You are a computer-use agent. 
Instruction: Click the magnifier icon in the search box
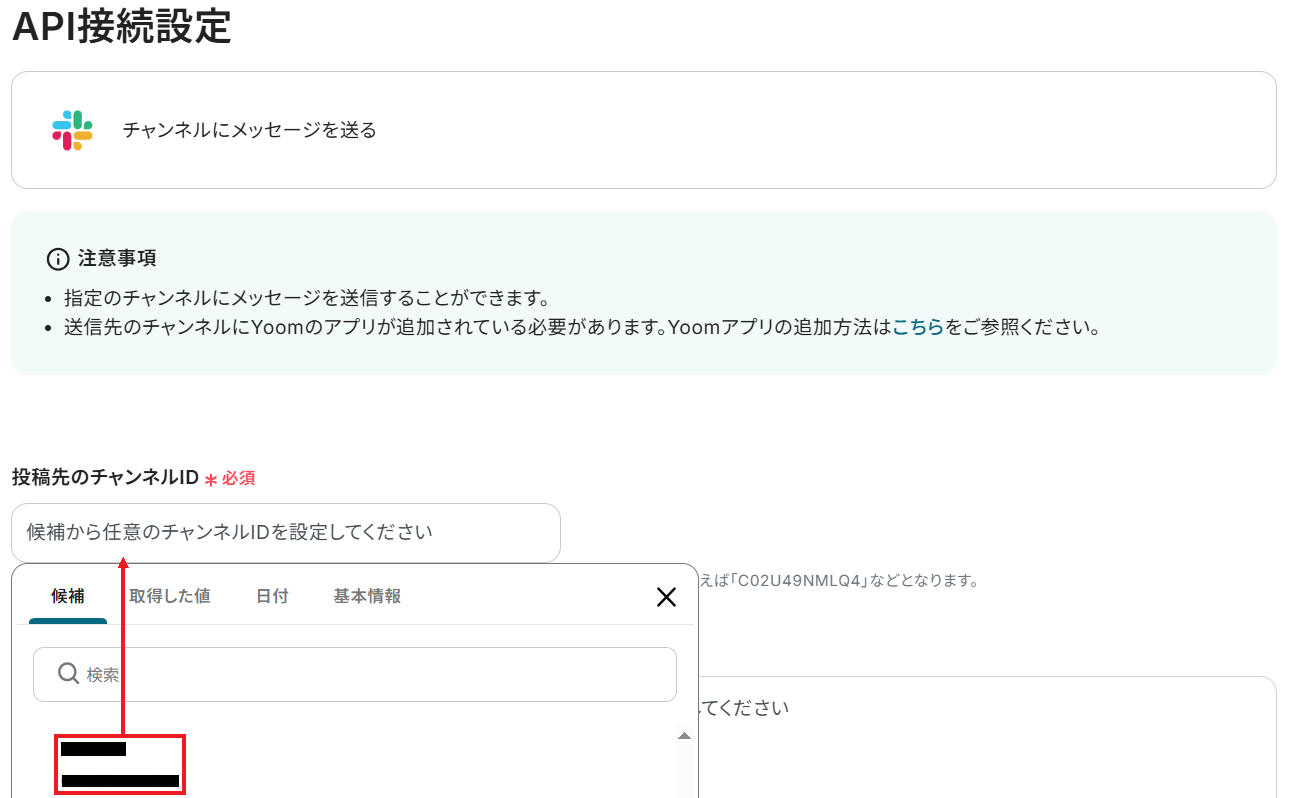click(x=68, y=674)
